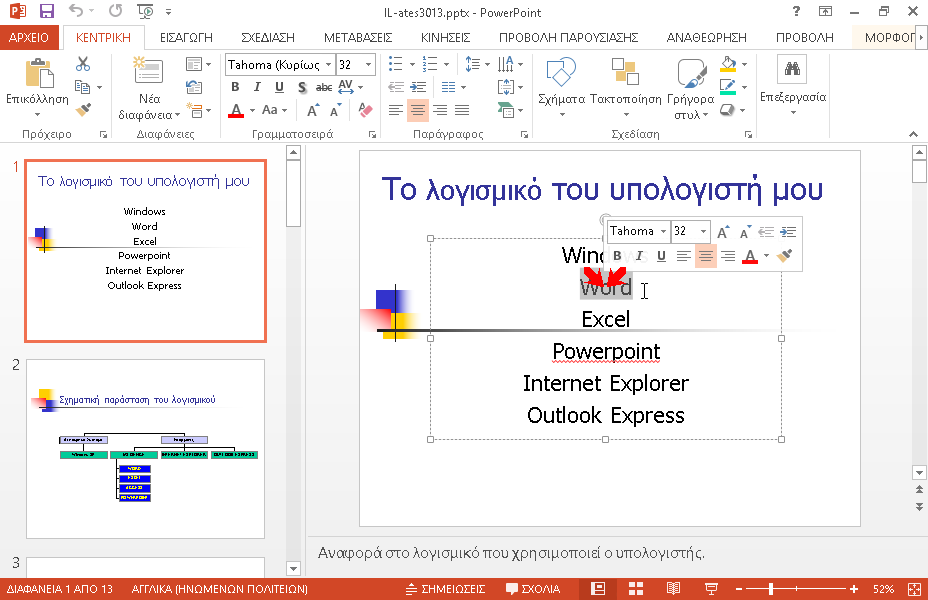
Task: Open the ΠΡΟΒΟΛΗ ΠΑΡΟΥΣΙΑΣΗΣ tab
Action: tap(569, 38)
